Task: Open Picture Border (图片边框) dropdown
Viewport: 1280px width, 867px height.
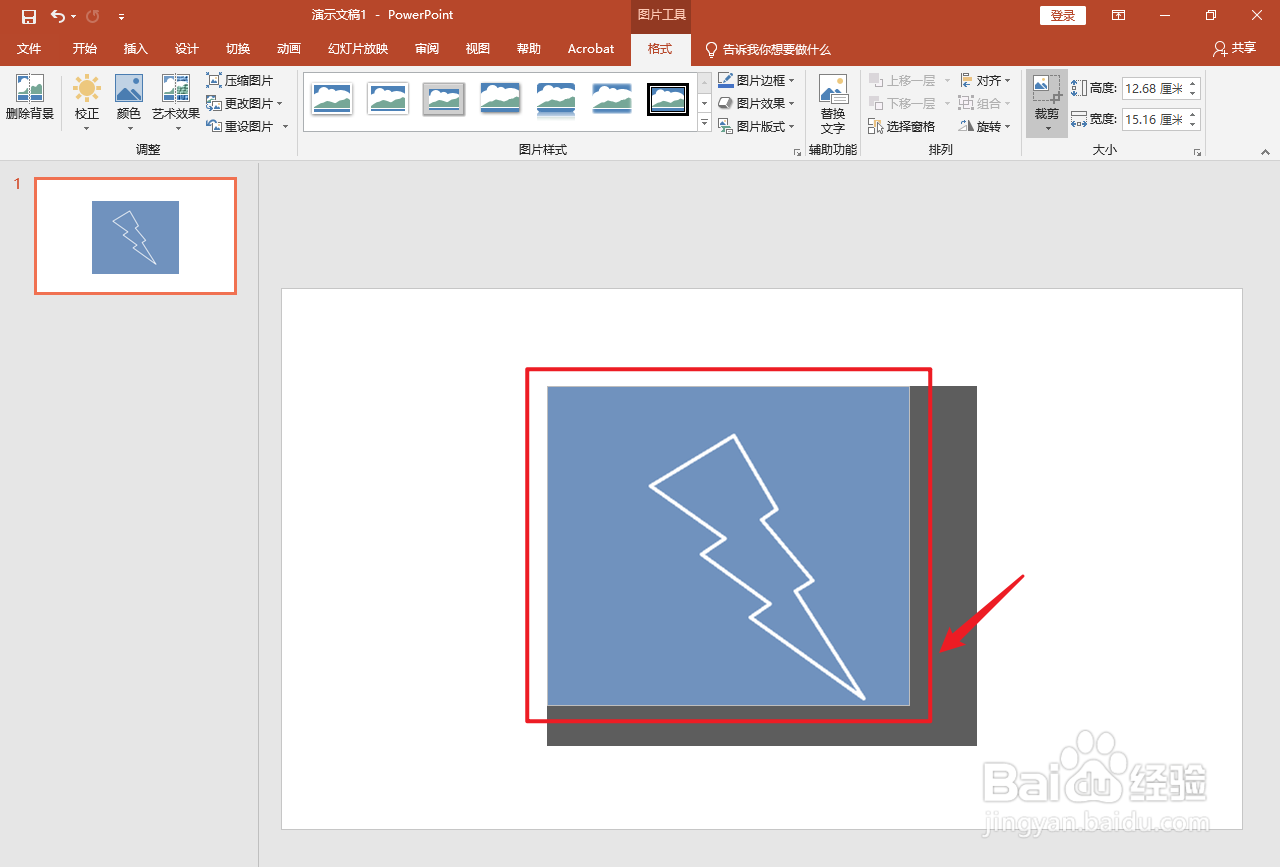Action: click(756, 80)
